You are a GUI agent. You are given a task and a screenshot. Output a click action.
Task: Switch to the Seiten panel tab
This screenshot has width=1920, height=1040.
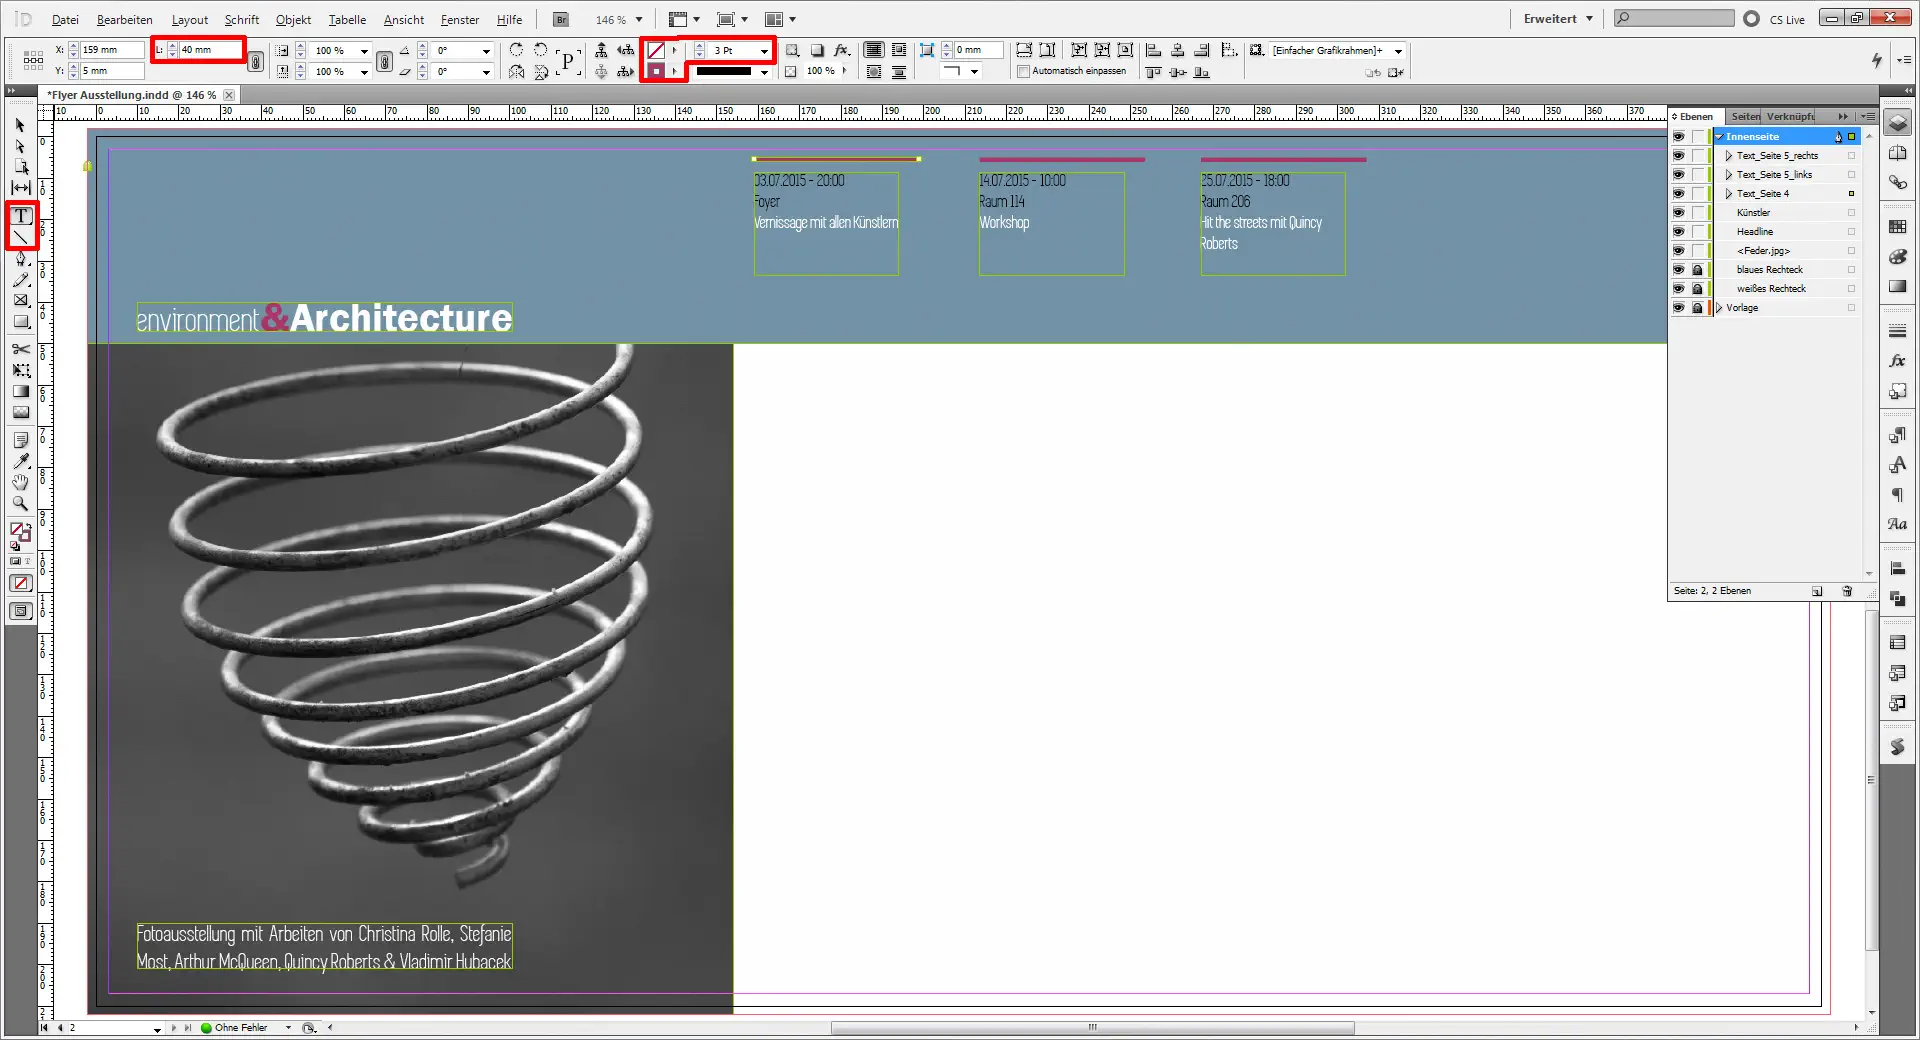[x=1745, y=116]
